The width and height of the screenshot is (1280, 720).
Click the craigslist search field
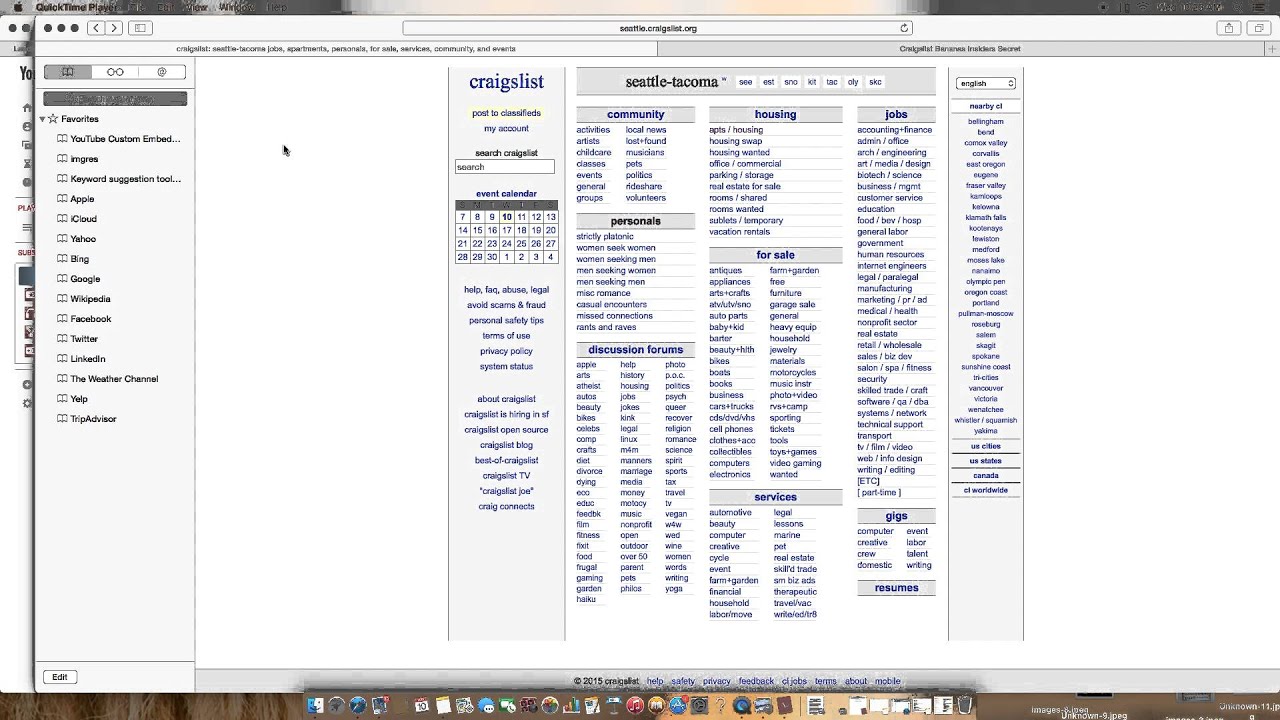click(x=504, y=167)
